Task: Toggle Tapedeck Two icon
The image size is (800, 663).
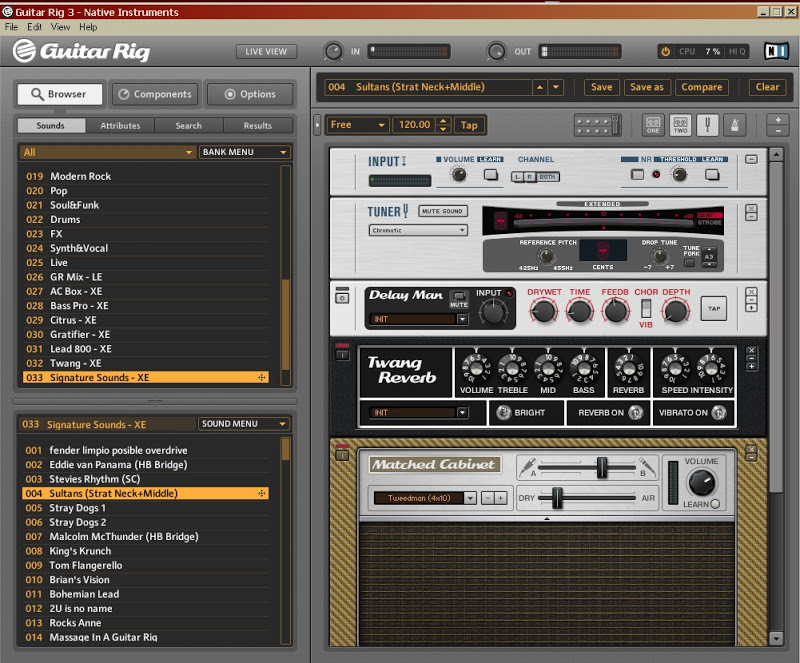Action: pos(680,125)
